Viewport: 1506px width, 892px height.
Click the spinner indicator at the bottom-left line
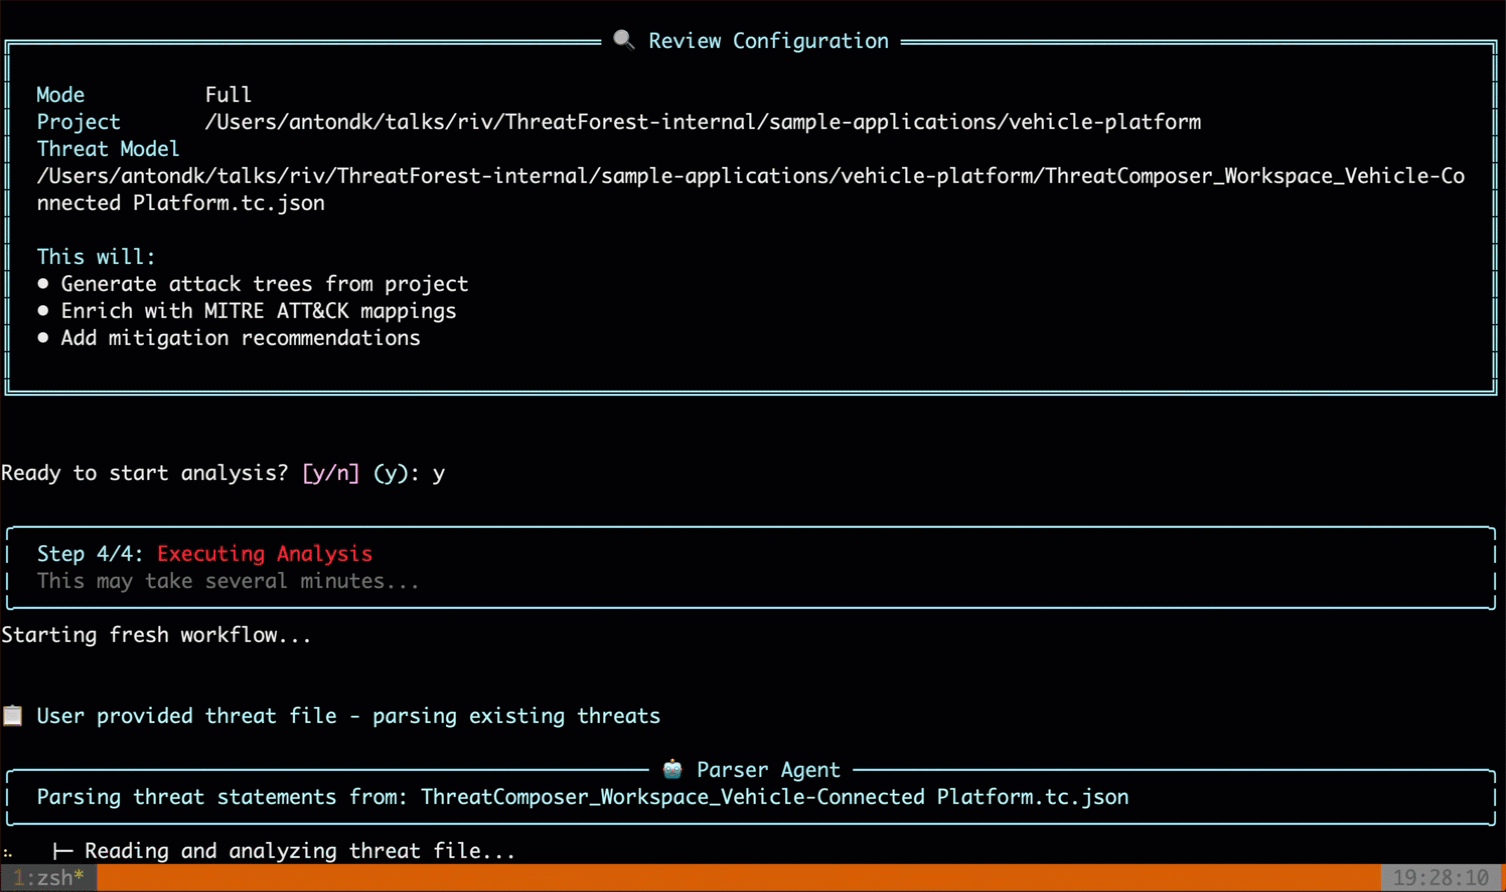(x=8, y=852)
